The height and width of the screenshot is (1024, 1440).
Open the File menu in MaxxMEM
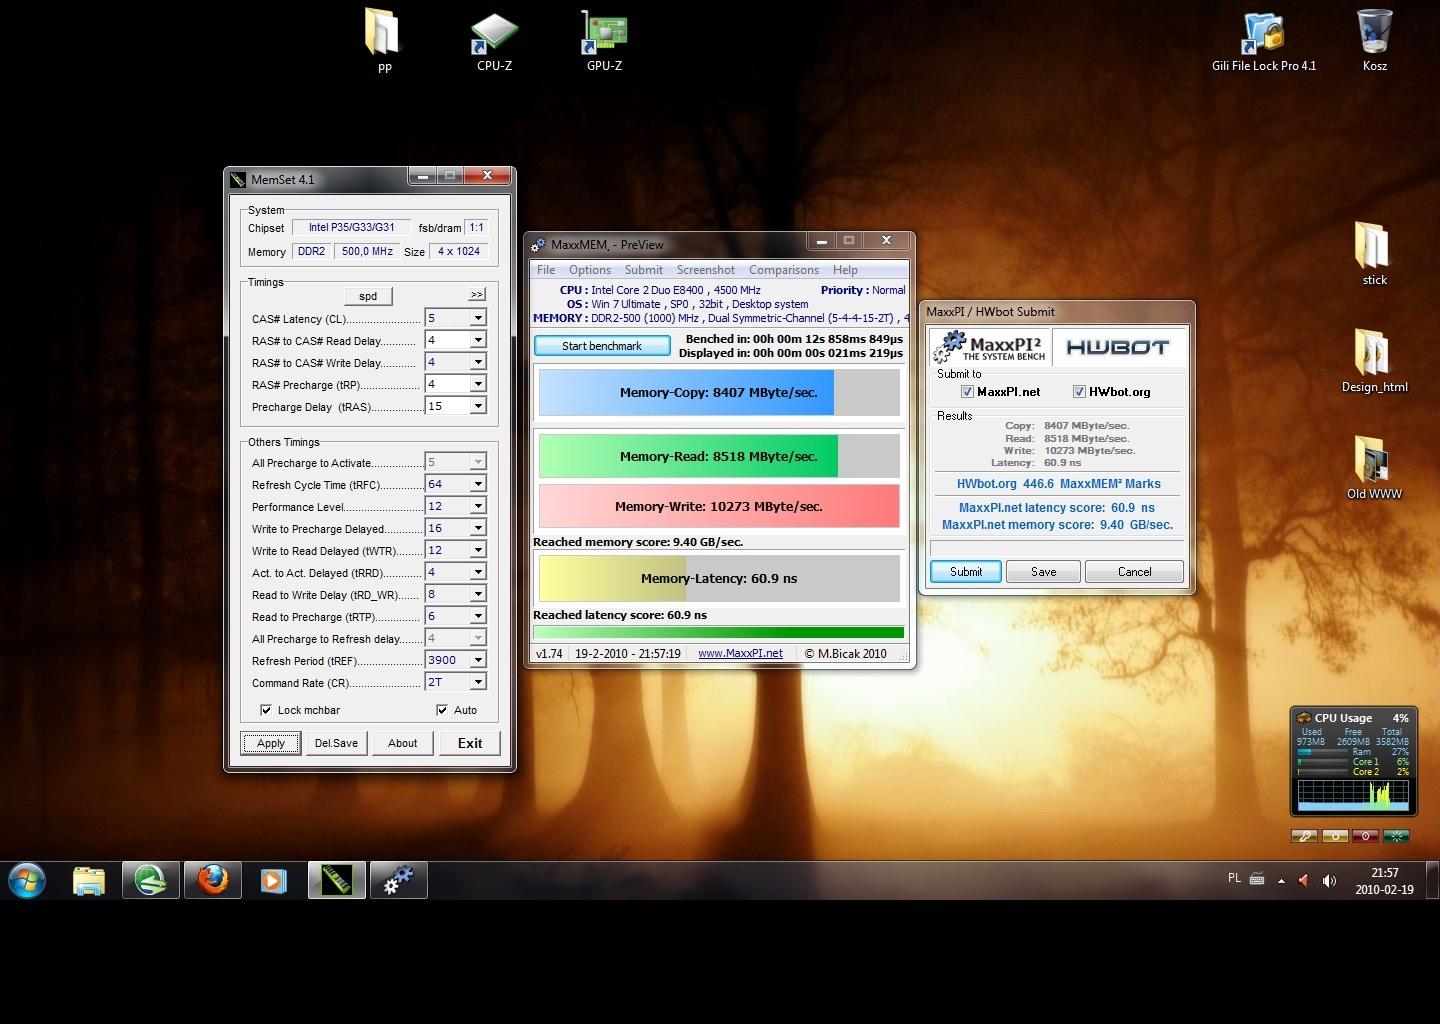(546, 270)
